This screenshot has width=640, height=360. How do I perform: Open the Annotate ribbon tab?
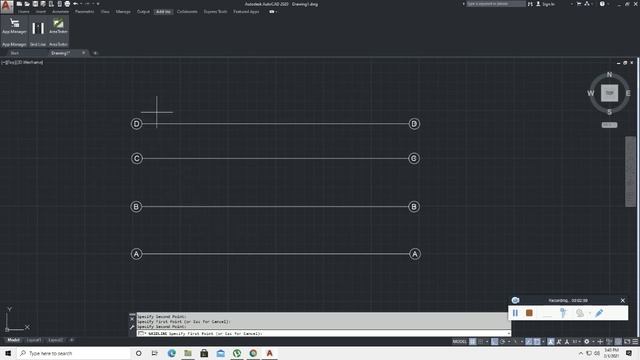tap(60, 12)
